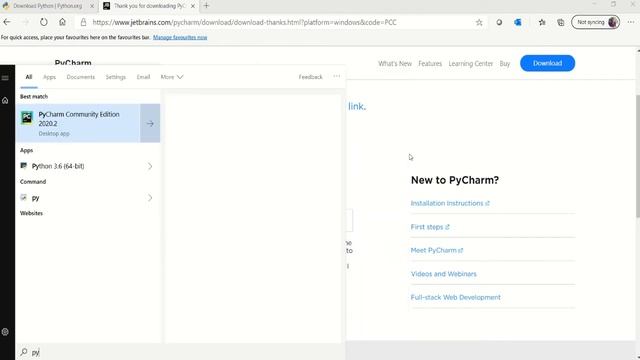Select the All search filter tab

click(x=29, y=77)
